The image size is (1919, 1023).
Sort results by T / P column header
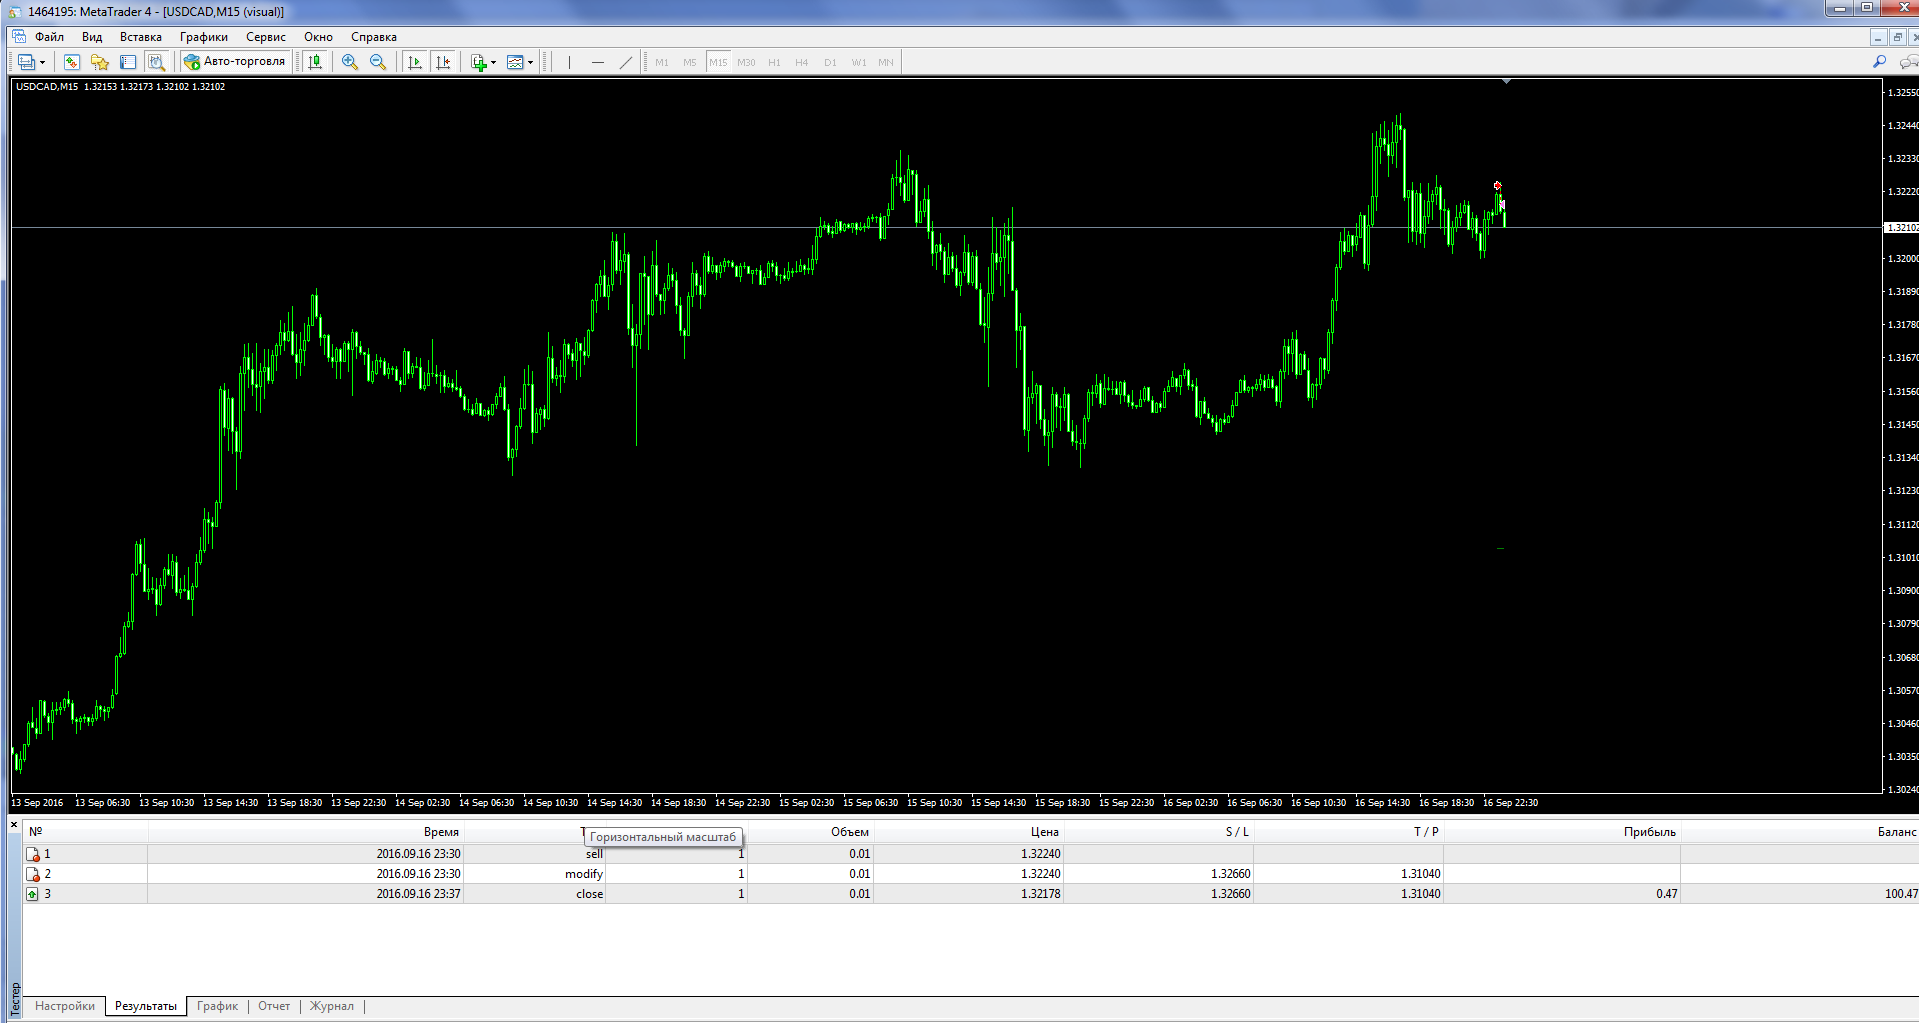[x=1348, y=832]
